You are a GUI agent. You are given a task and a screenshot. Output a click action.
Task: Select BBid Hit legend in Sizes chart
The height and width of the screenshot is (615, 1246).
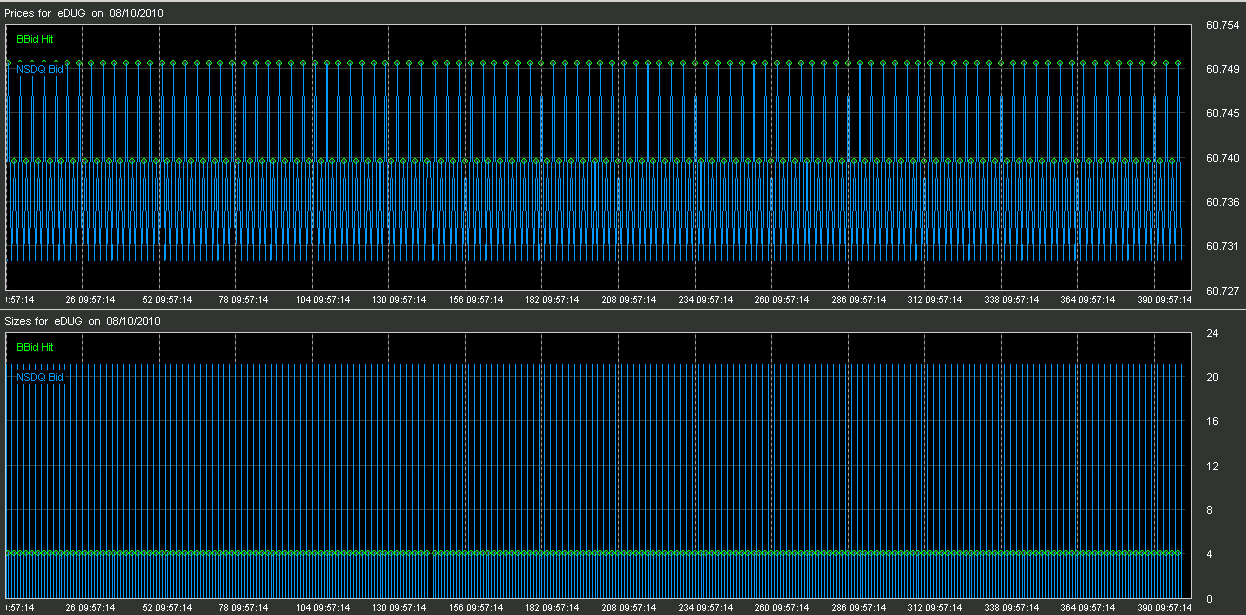tap(34, 347)
